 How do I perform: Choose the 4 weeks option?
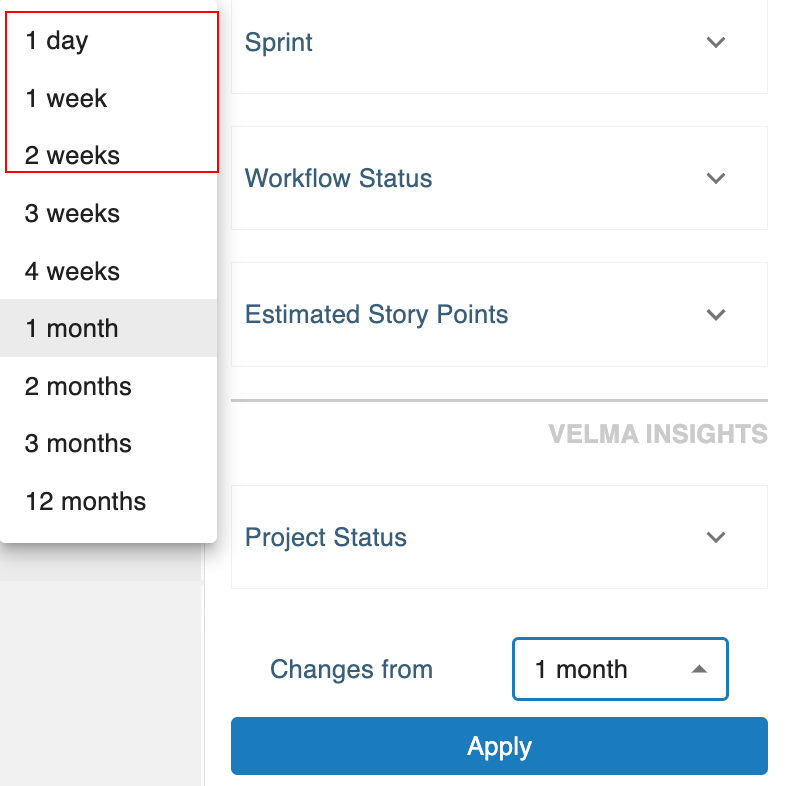[x=72, y=271]
